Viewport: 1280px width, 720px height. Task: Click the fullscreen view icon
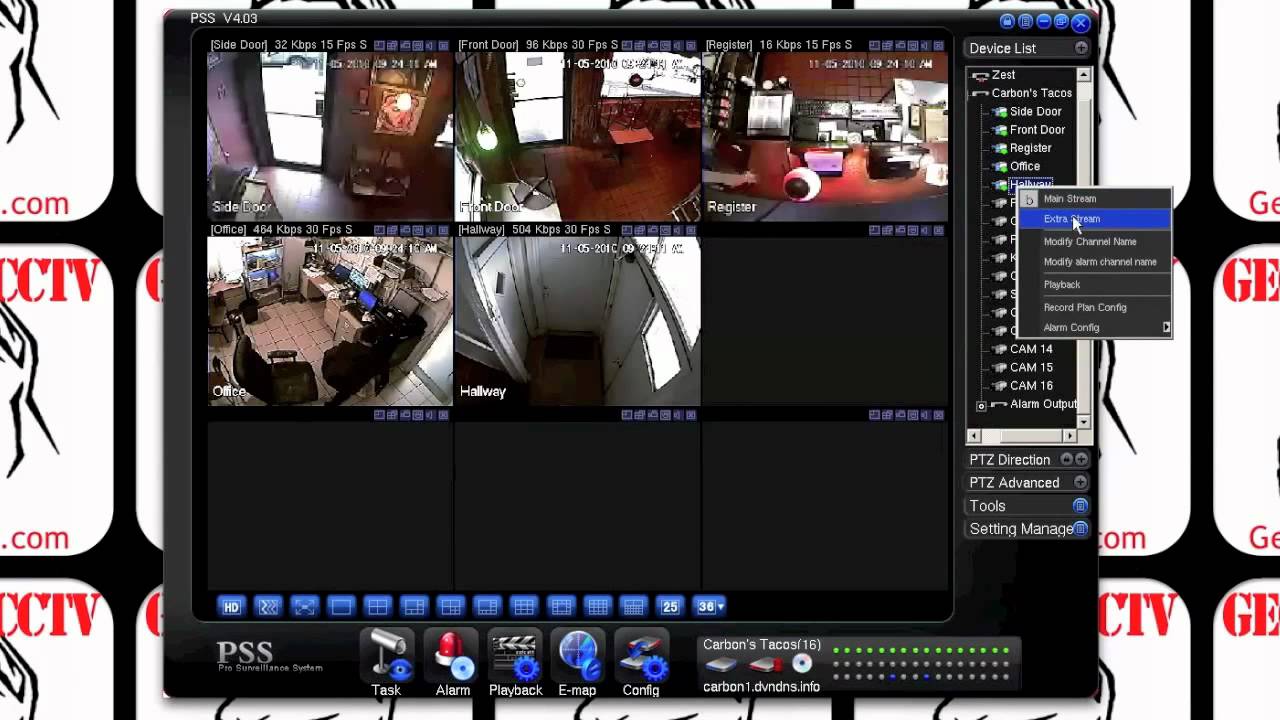[x=304, y=607]
